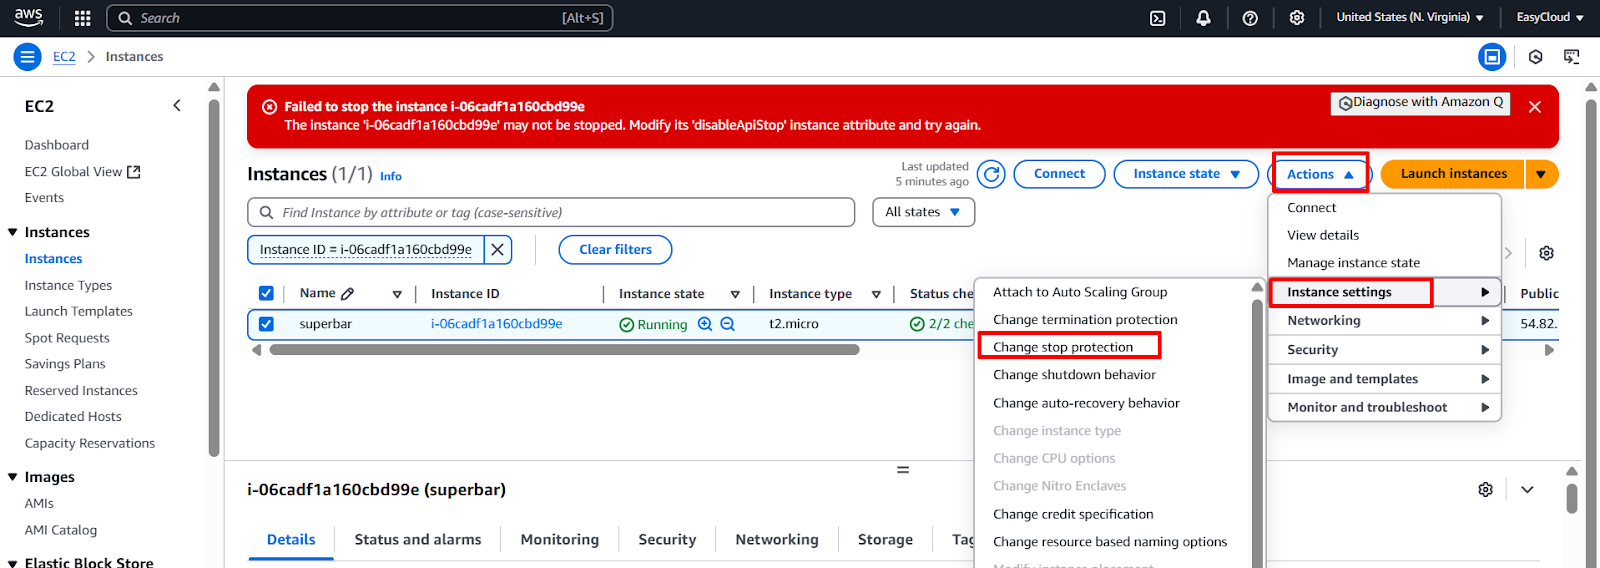Select Change termination protection
The height and width of the screenshot is (568, 1600).
(1085, 320)
